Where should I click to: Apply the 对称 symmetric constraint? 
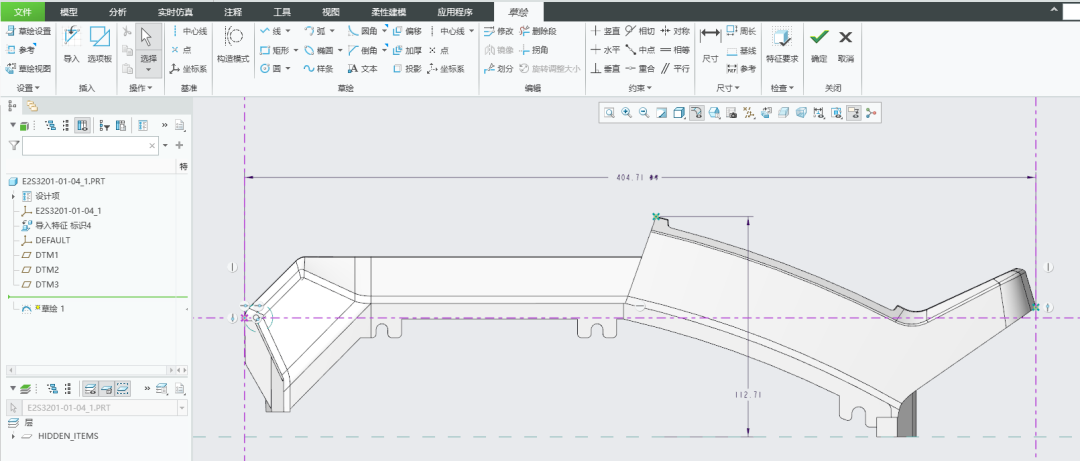click(675, 31)
